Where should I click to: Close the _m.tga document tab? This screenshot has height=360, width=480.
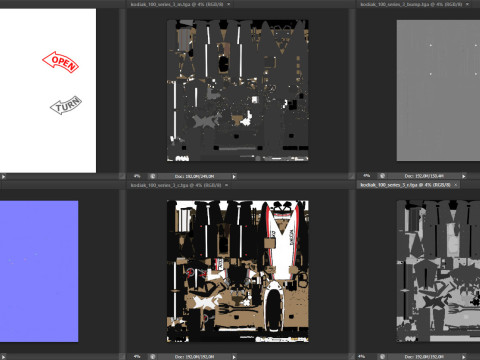tap(229, 4)
